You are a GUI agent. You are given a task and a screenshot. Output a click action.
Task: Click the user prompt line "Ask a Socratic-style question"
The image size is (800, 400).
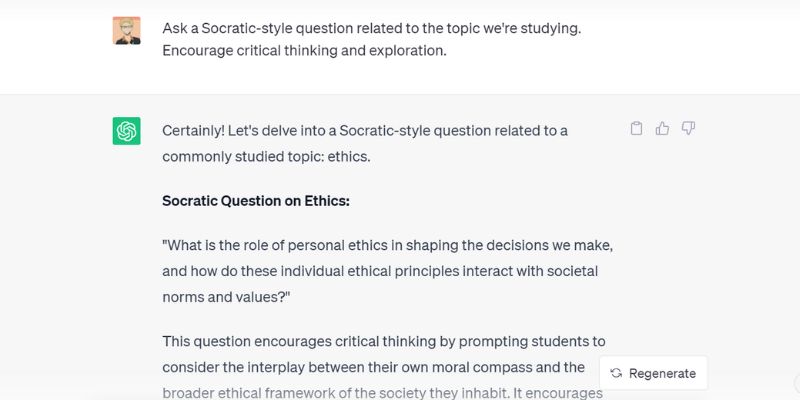(371, 29)
